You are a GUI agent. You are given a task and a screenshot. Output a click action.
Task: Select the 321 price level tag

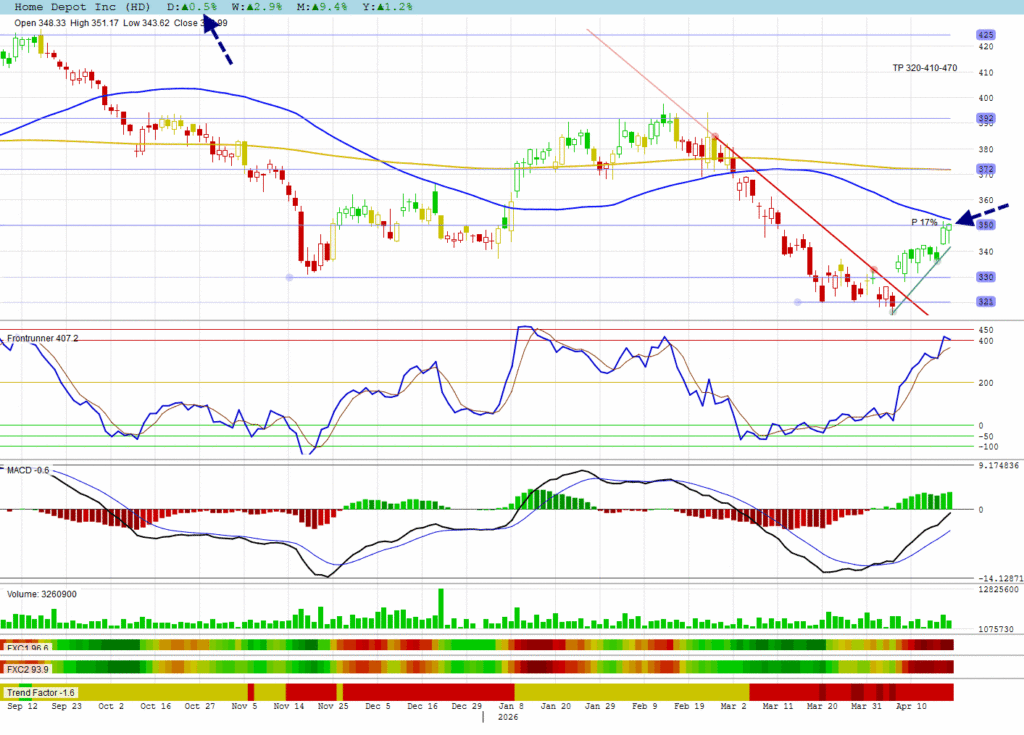[x=985, y=302]
